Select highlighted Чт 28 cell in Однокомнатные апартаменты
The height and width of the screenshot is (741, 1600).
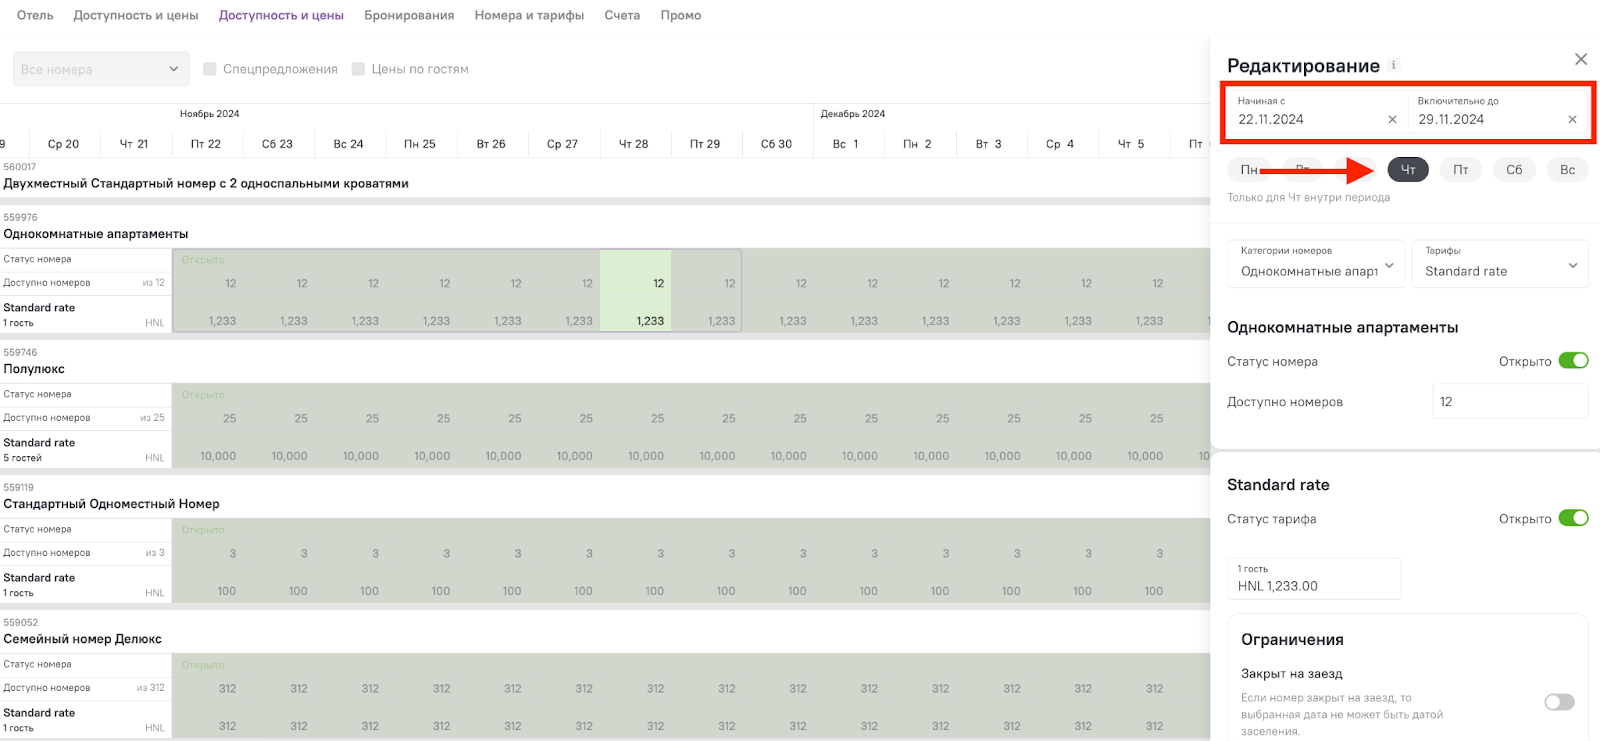[x=635, y=290]
